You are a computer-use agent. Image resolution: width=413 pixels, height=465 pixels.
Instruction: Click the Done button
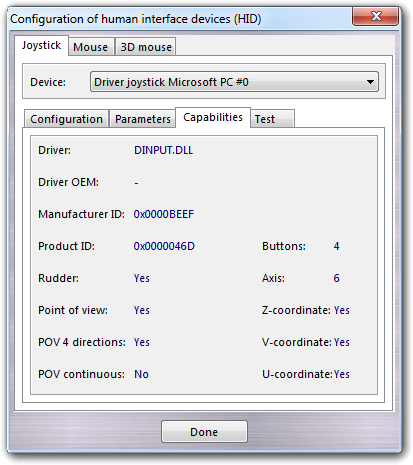(x=204, y=432)
